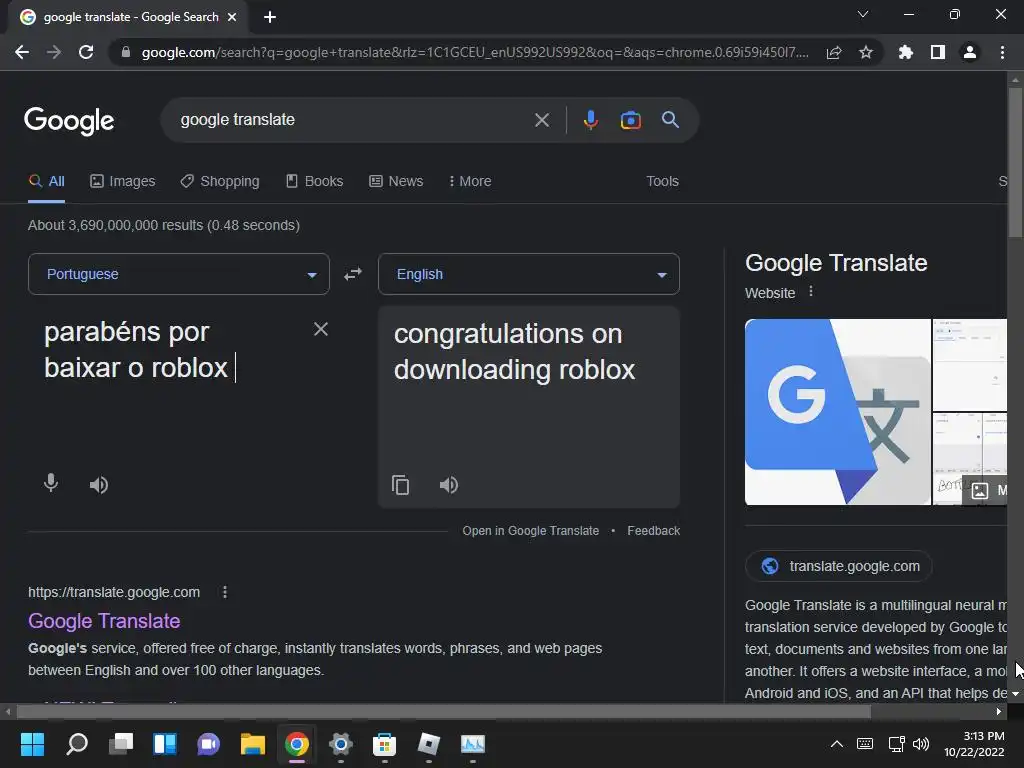This screenshot has height=768, width=1024.
Task: Expand the More search categories menu
Action: (470, 181)
